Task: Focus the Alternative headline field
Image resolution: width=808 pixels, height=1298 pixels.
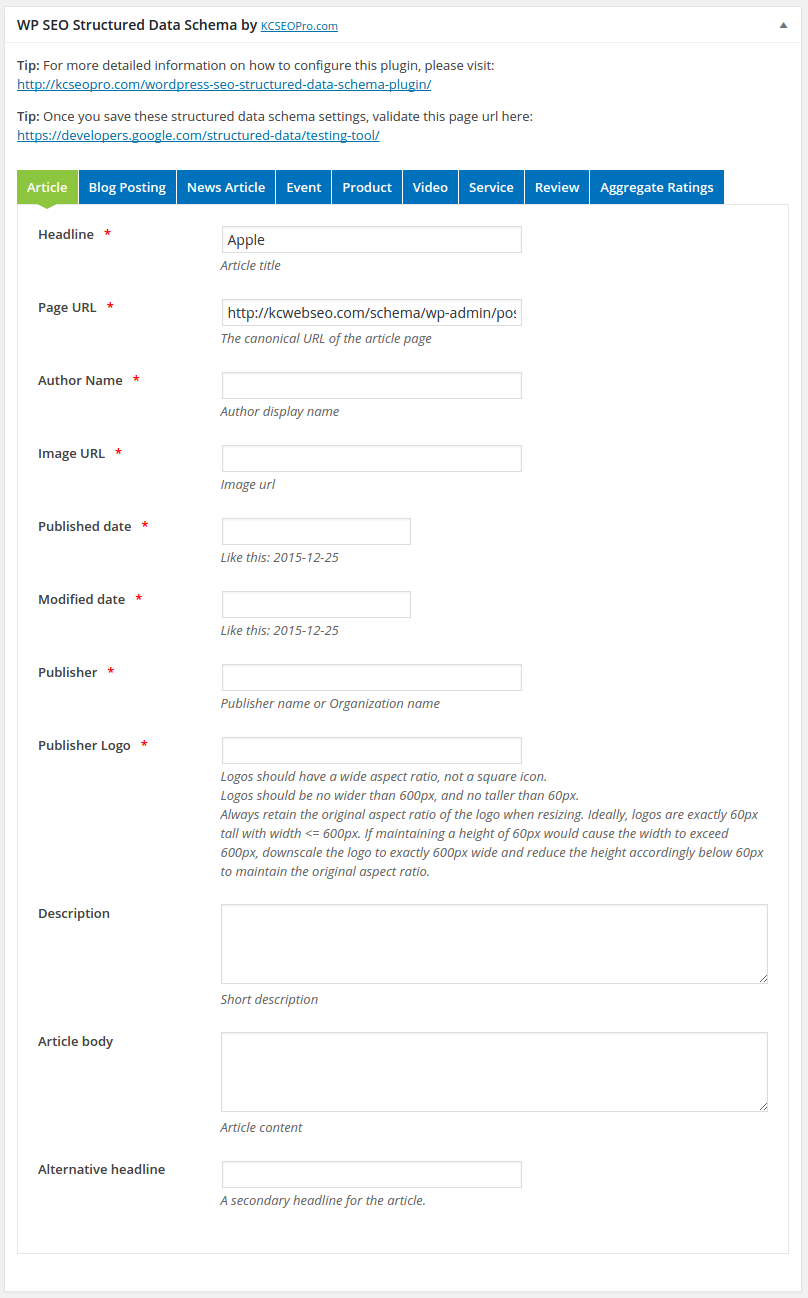Action: [x=371, y=1174]
